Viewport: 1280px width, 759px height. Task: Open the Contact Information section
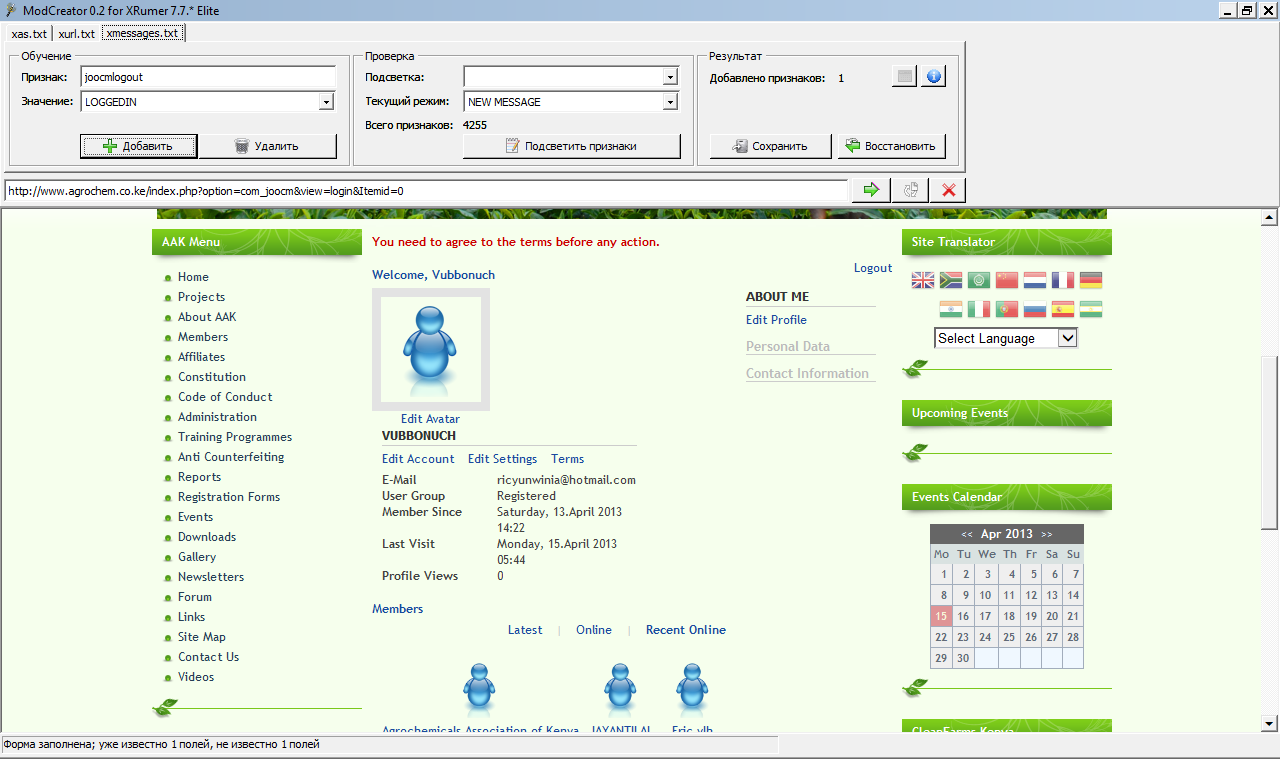(807, 374)
